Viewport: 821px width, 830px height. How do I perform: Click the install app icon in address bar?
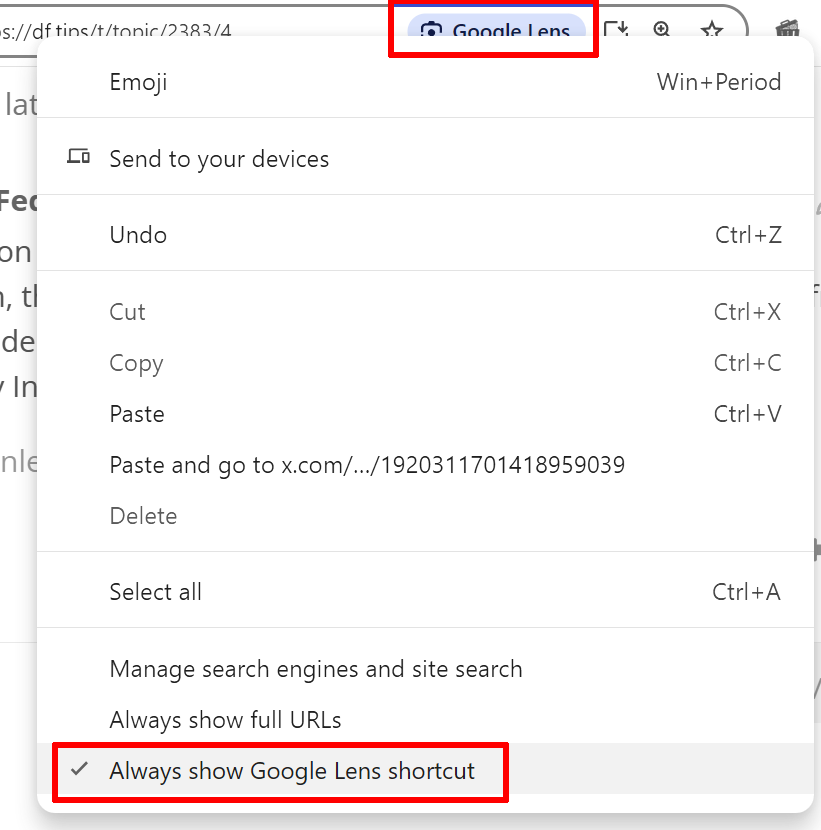[616, 29]
